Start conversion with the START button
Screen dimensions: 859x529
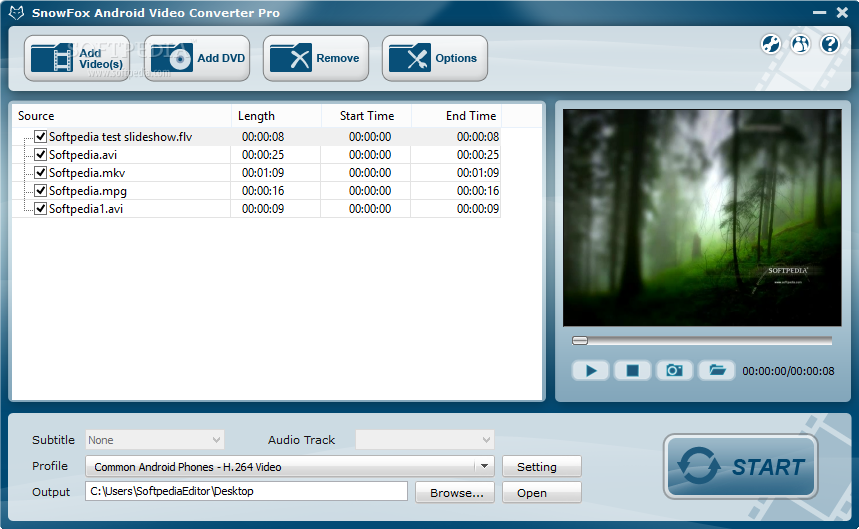click(x=741, y=467)
